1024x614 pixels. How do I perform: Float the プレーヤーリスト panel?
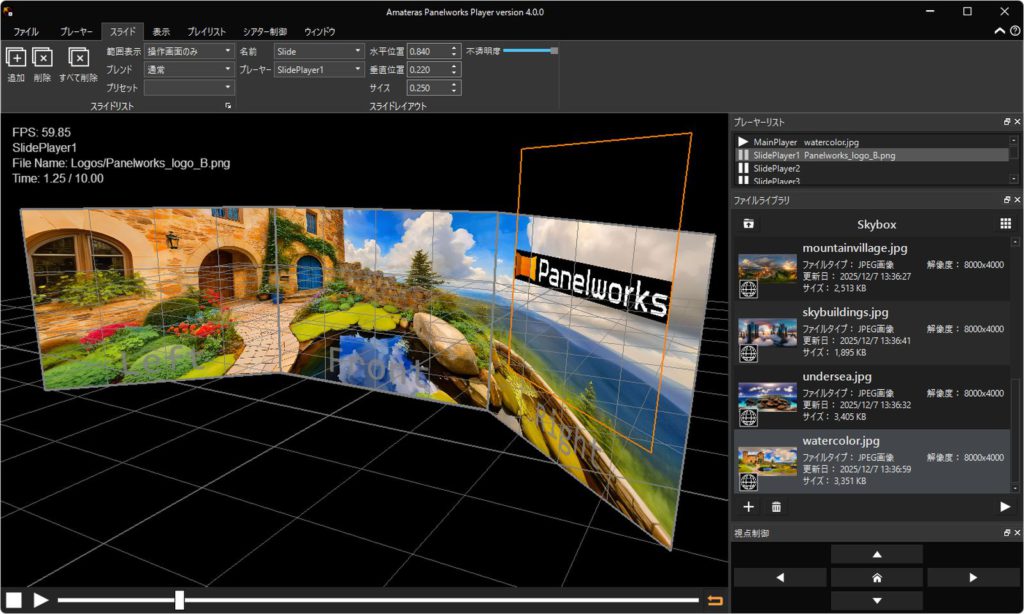coord(1006,121)
